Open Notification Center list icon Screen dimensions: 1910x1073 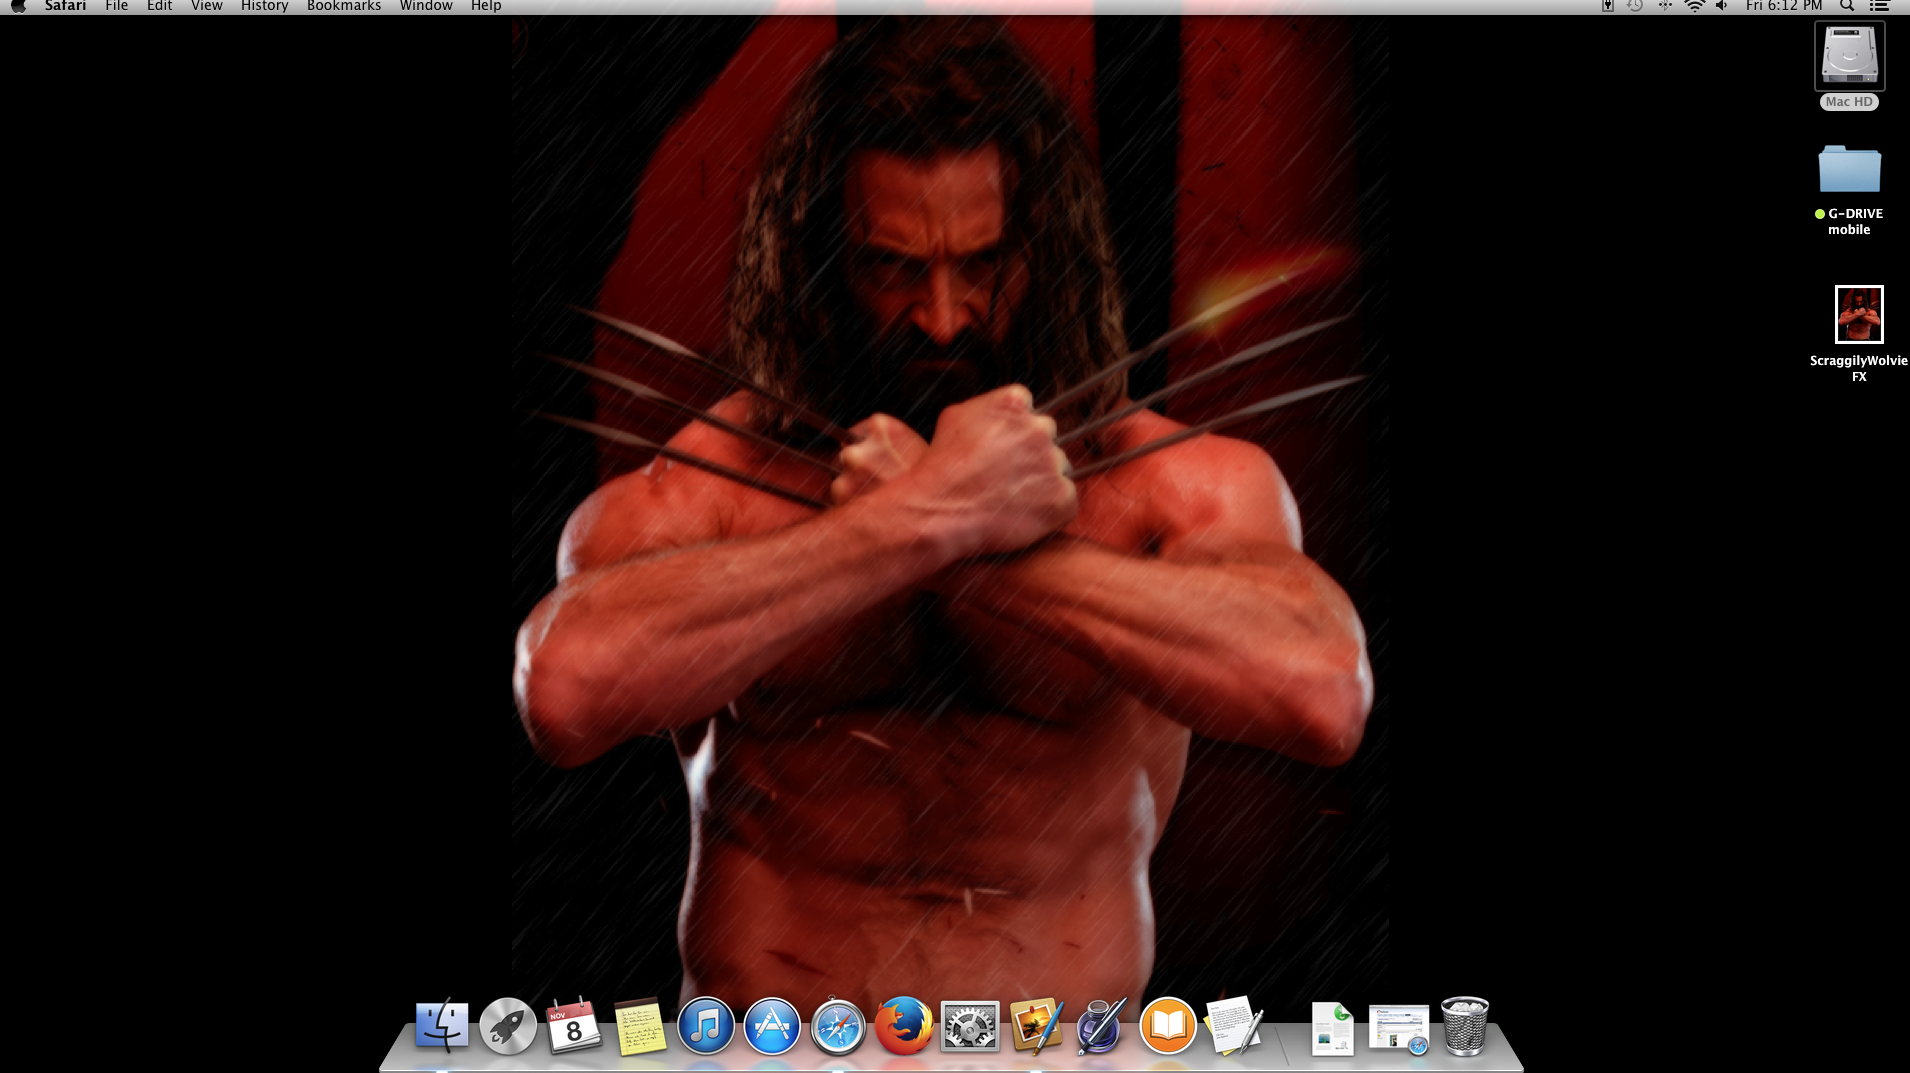tap(1879, 6)
